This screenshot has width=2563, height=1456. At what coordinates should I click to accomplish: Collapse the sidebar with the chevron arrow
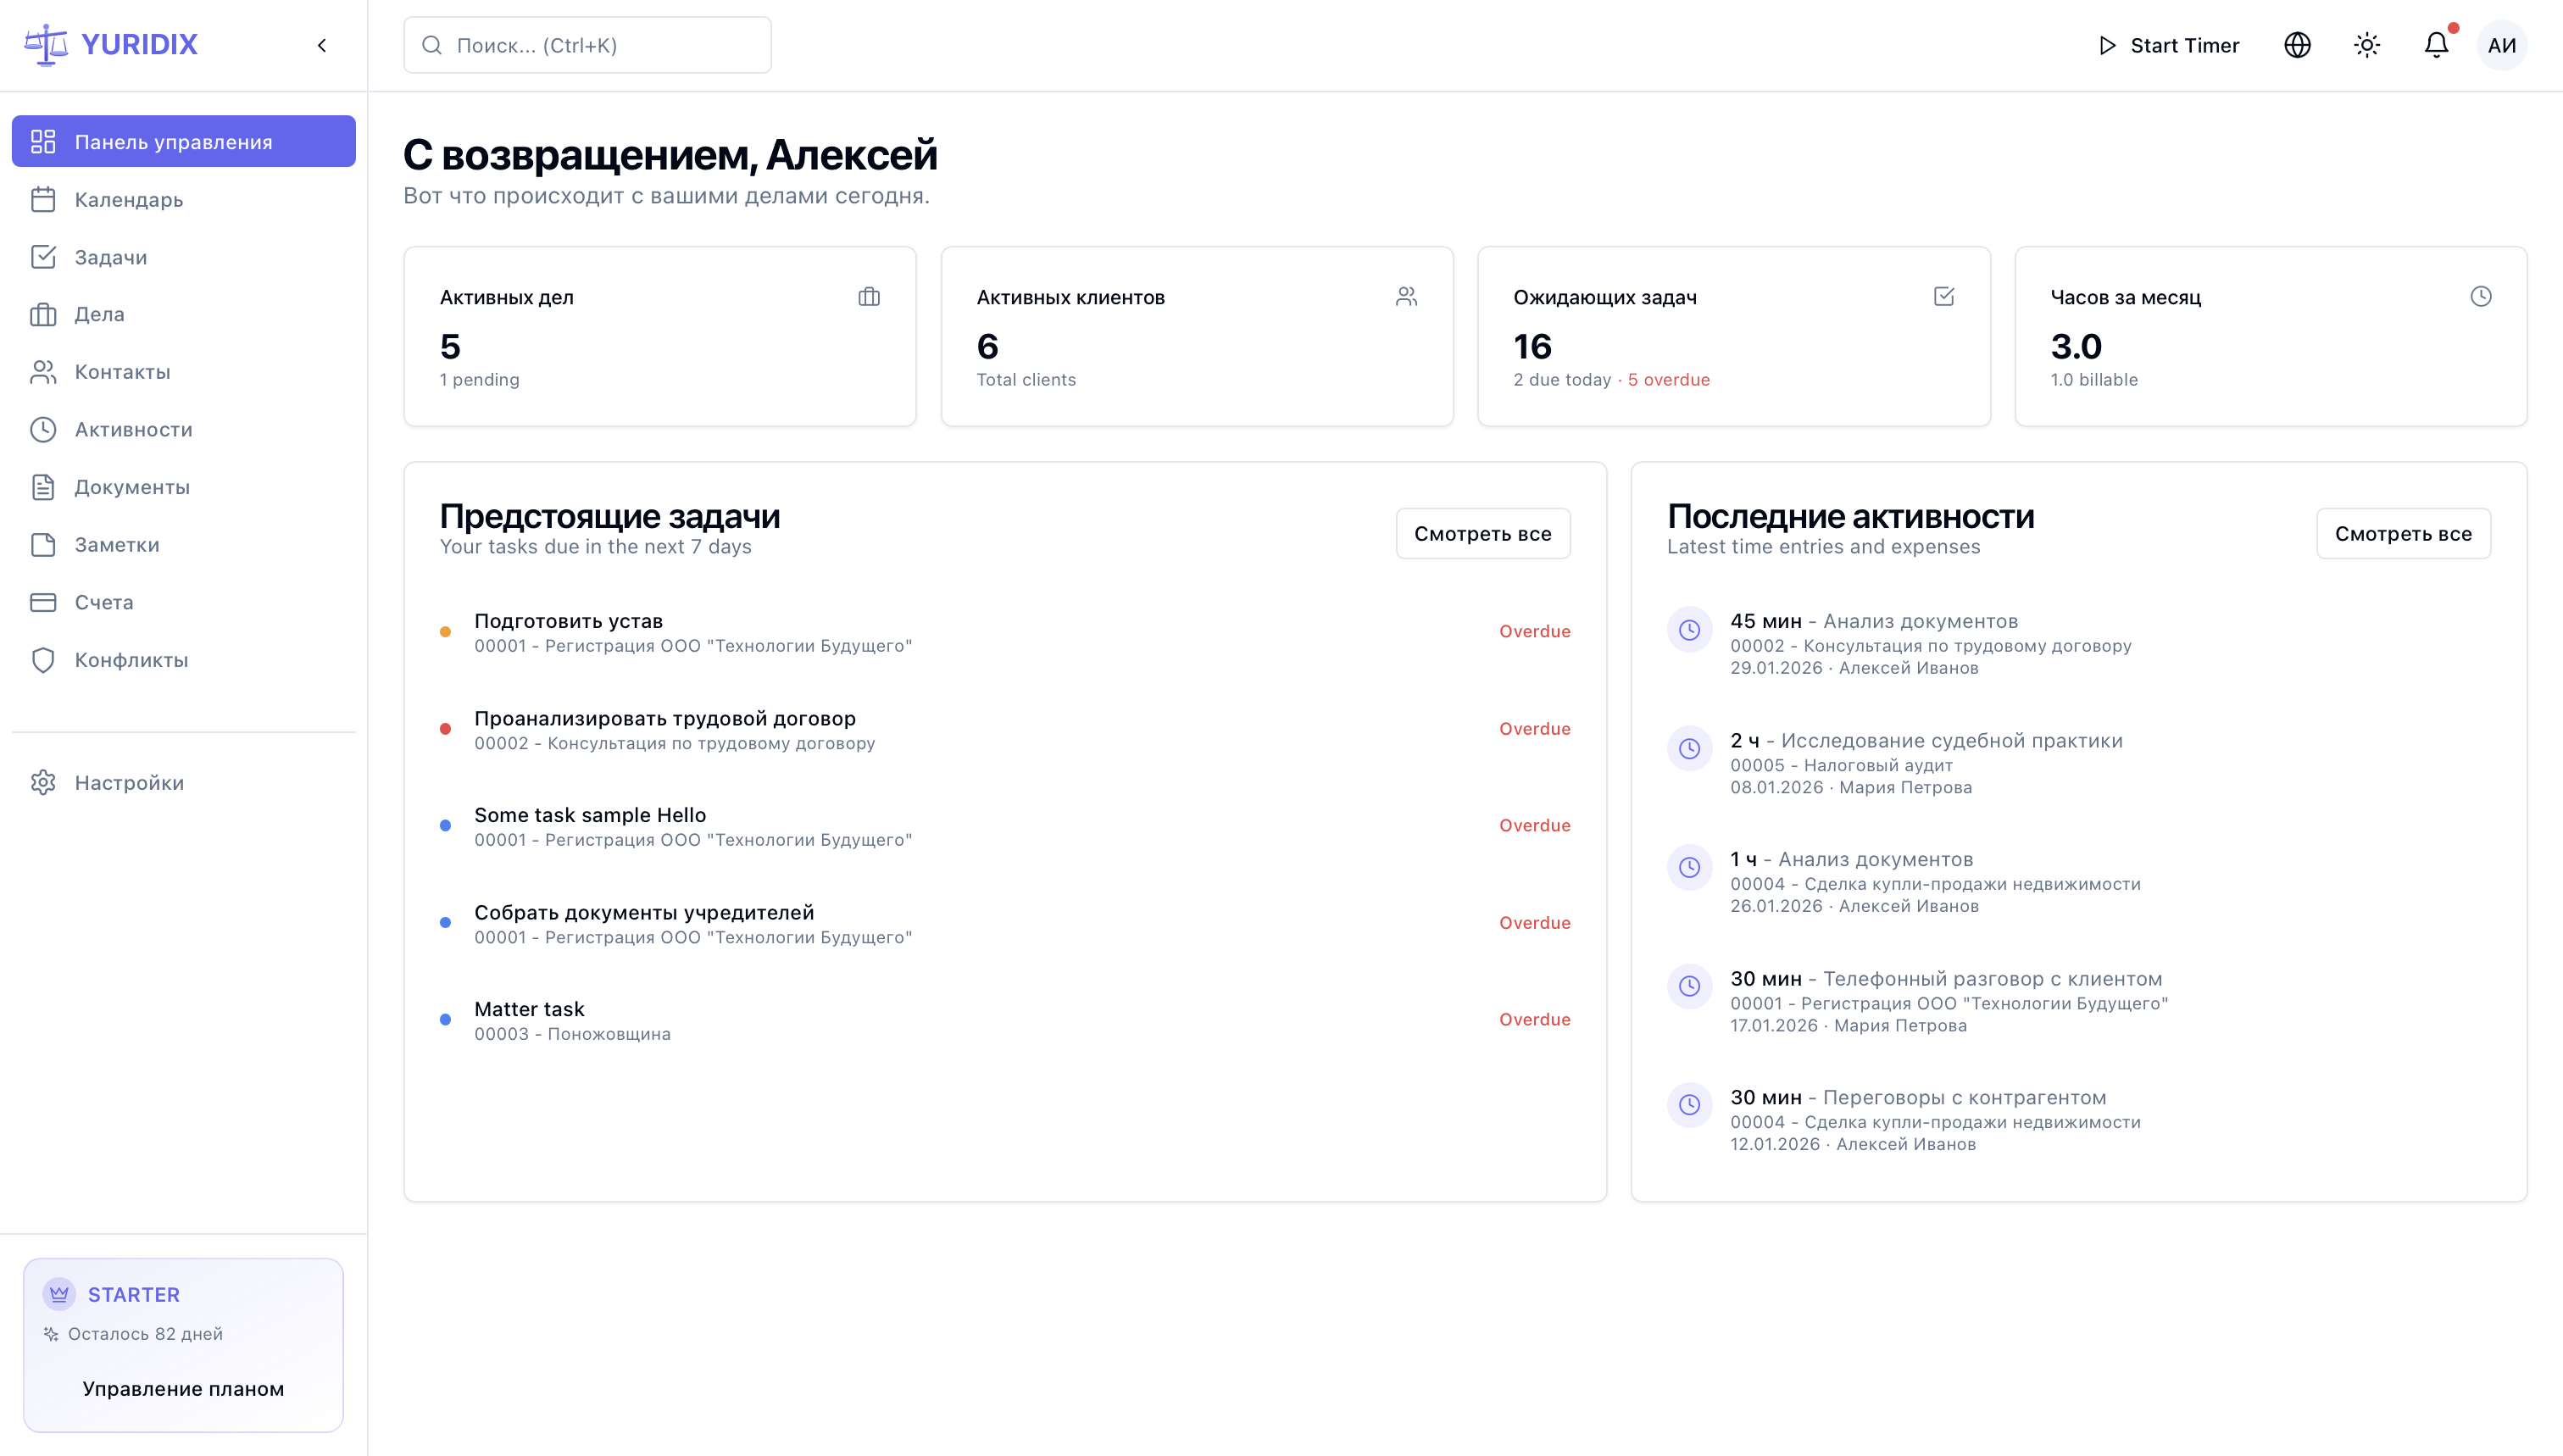321,45
